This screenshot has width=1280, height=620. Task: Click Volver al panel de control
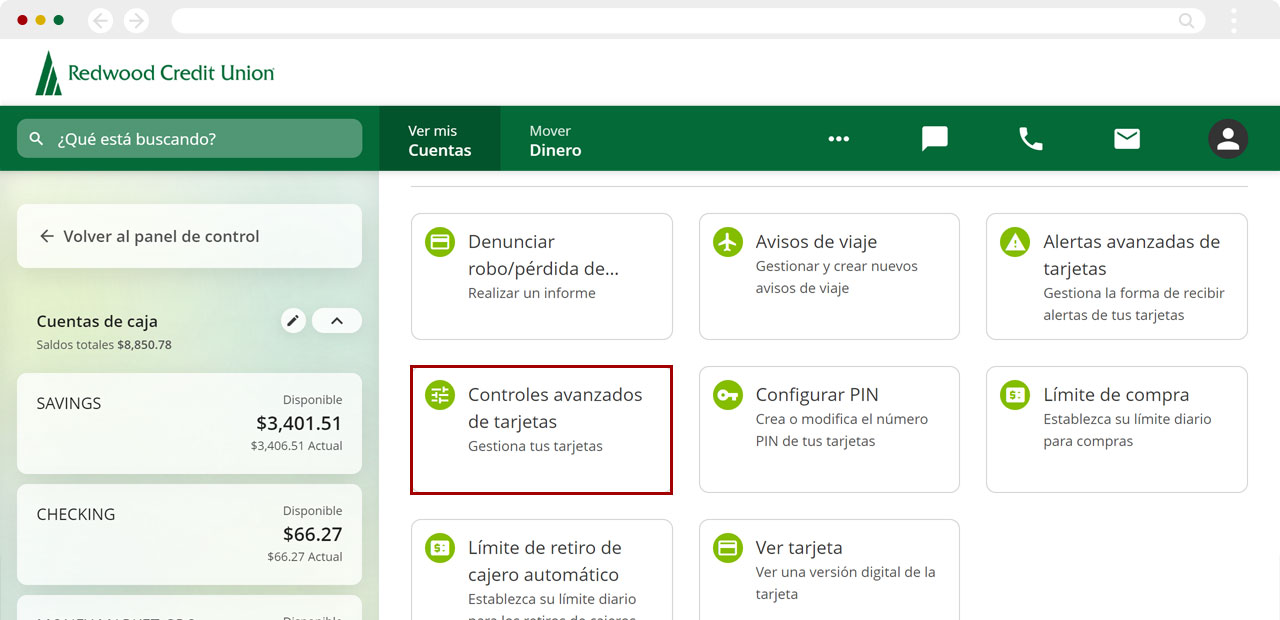(x=189, y=237)
